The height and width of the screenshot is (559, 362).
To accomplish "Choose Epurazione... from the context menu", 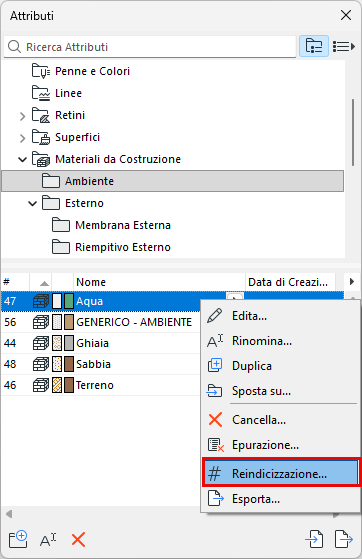I will 280,445.
